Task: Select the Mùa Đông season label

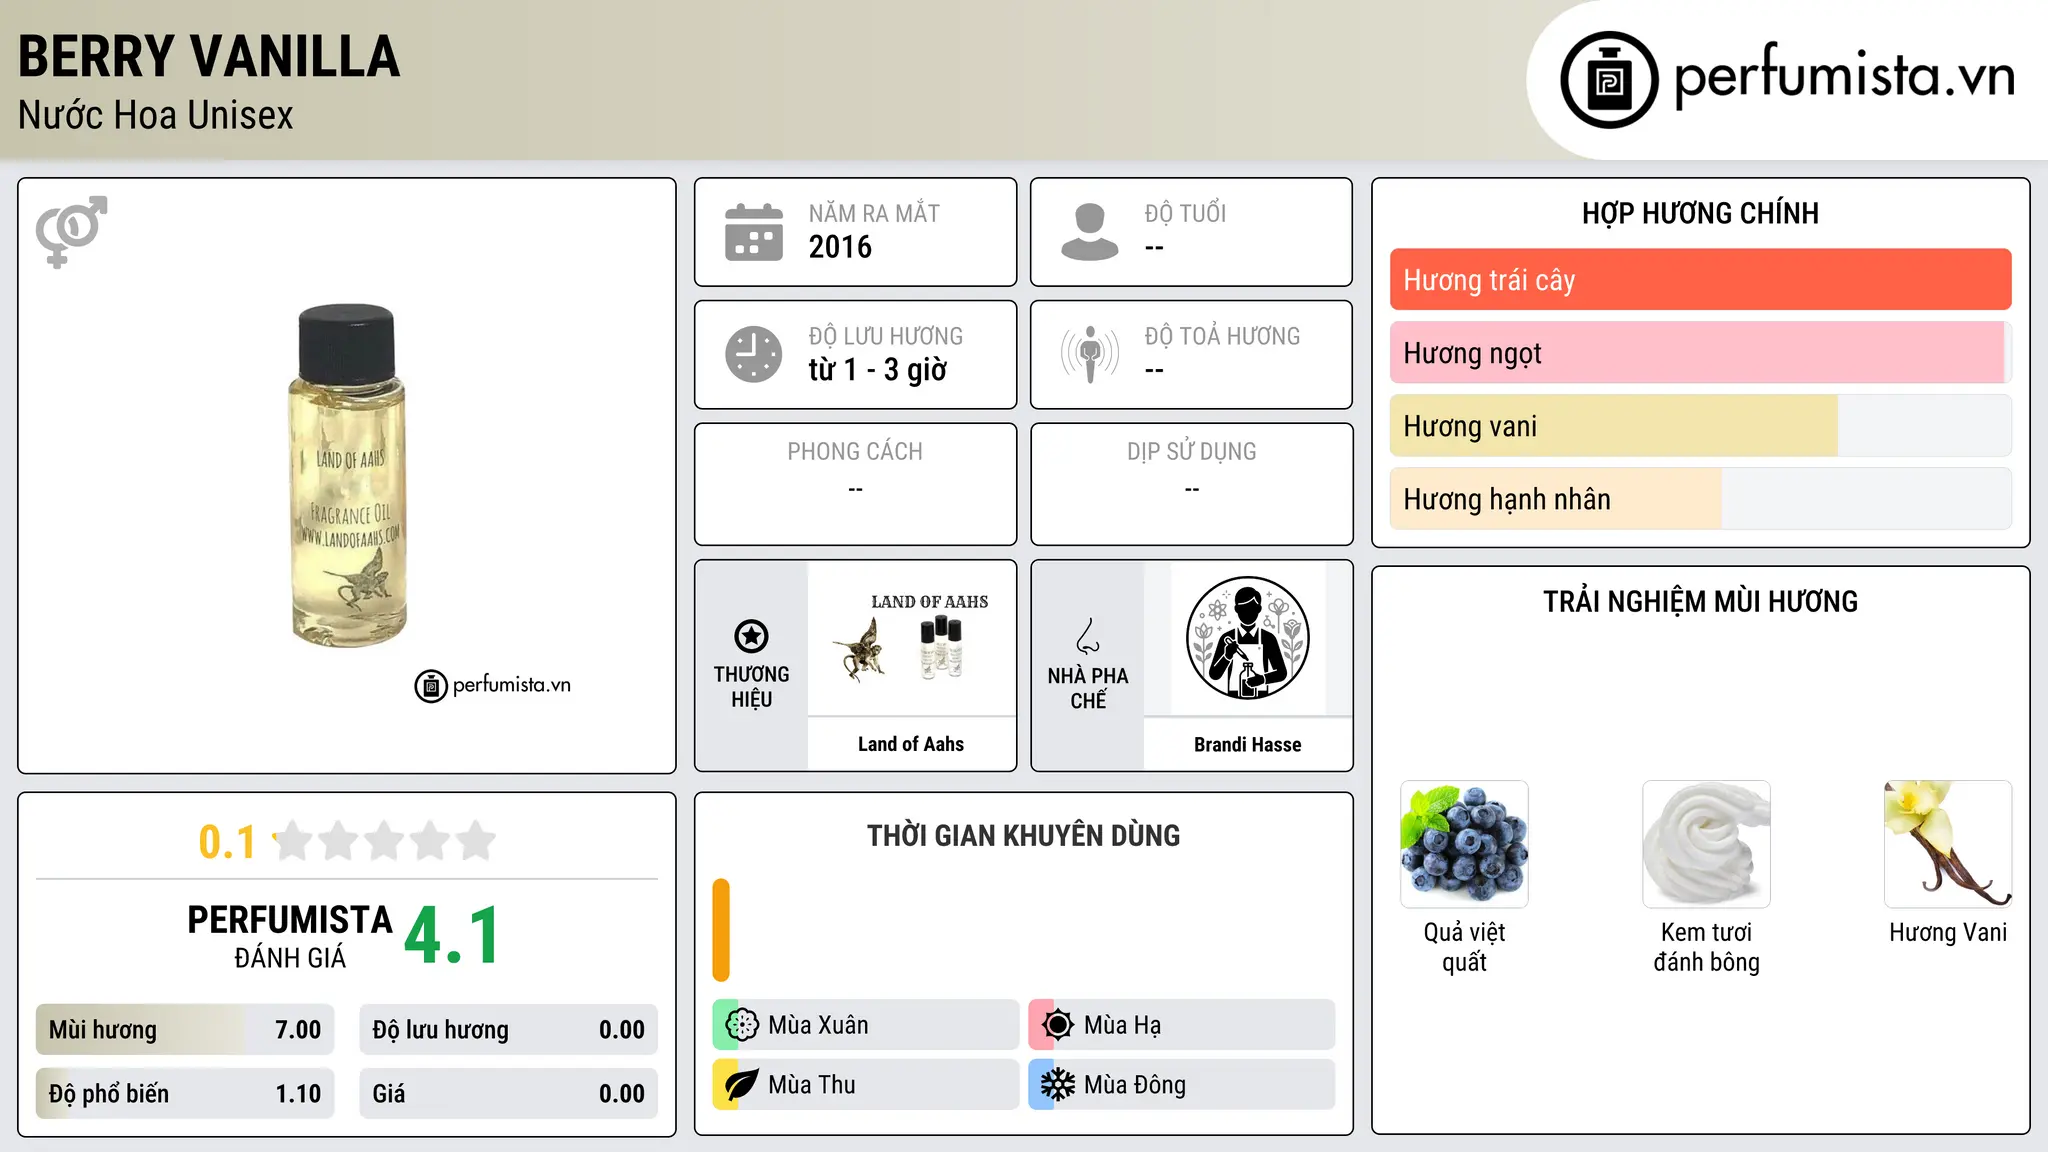Action: (x=1135, y=1085)
